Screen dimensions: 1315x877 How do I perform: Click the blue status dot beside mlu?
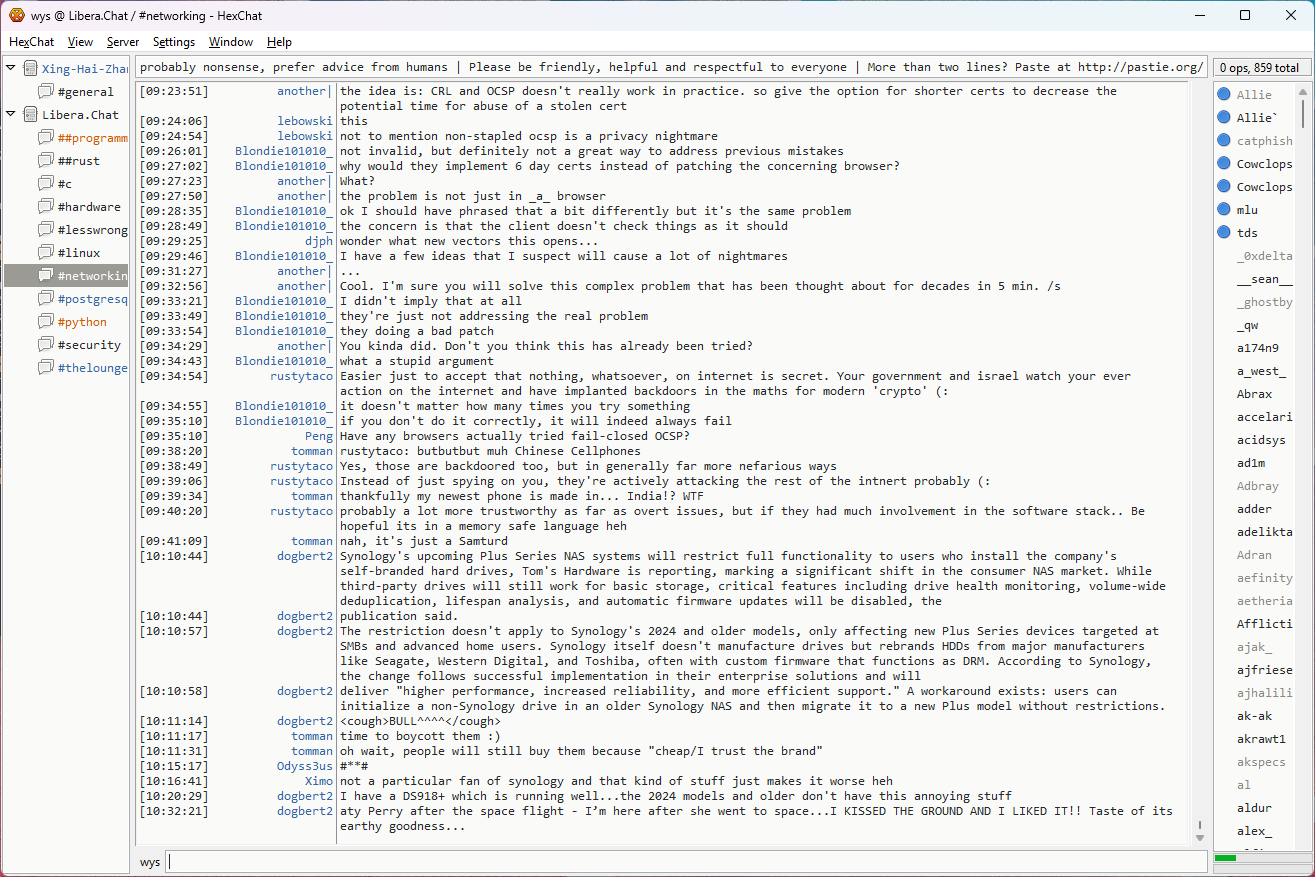(x=1224, y=209)
